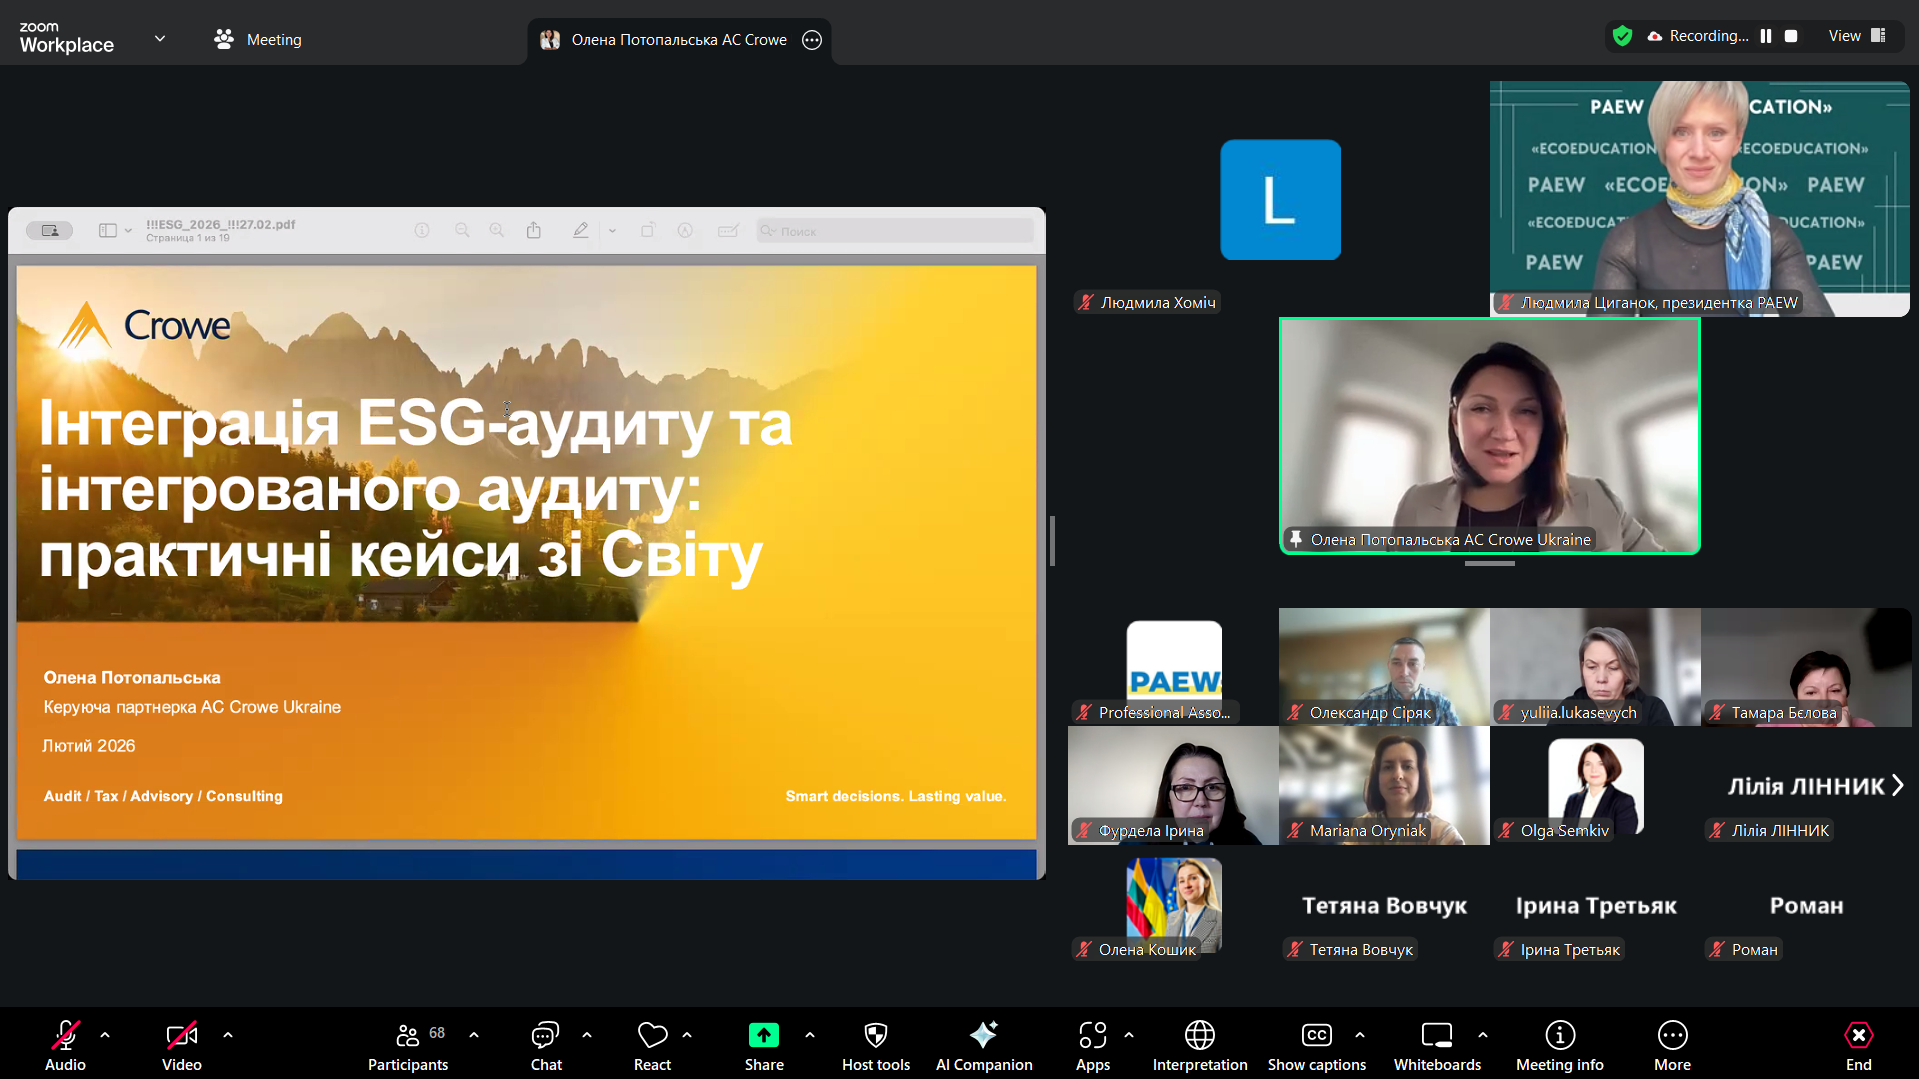Click the End meeting button
Screen dimensions: 1919x1079
pyautogui.click(x=1858, y=1044)
